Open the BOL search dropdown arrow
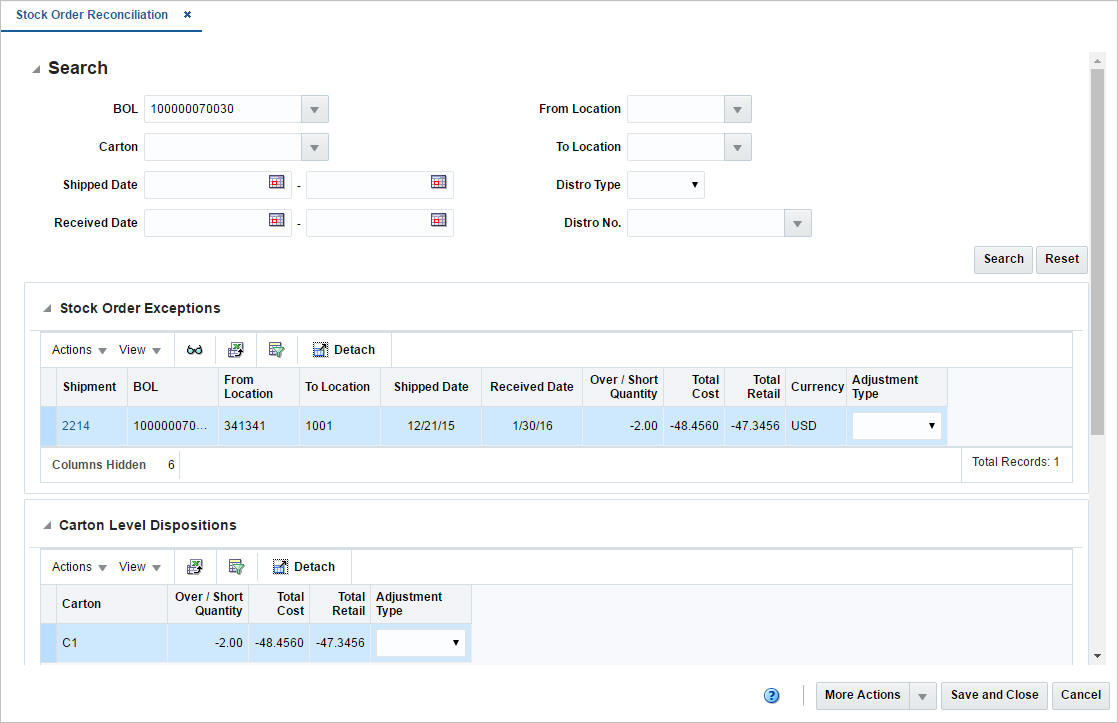Screen dimensions: 1118x723 click(x=313, y=109)
